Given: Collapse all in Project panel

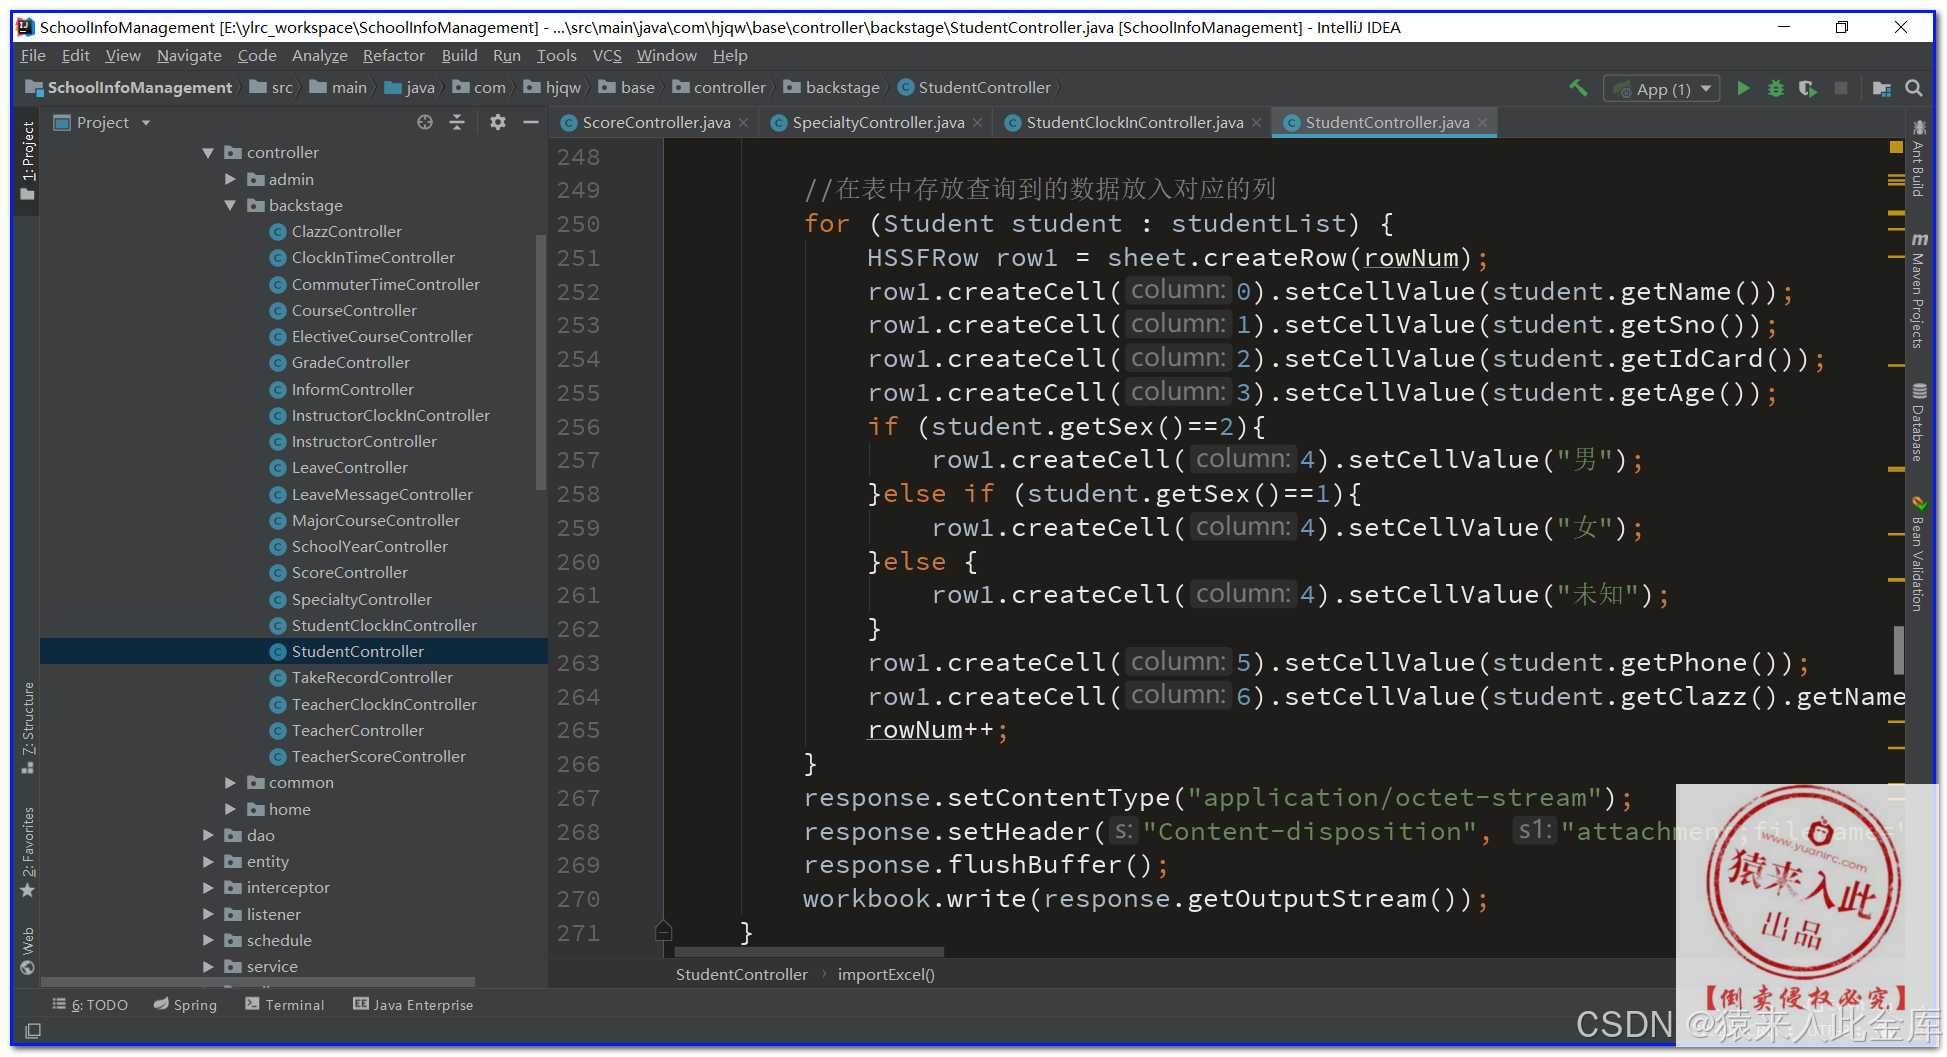Looking at the screenshot, I should (457, 122).
